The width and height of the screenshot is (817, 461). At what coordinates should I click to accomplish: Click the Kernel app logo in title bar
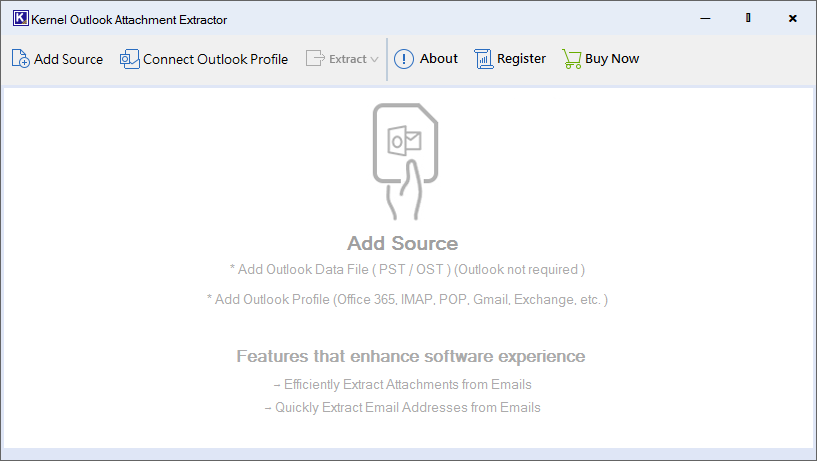(x=20, y=19)
